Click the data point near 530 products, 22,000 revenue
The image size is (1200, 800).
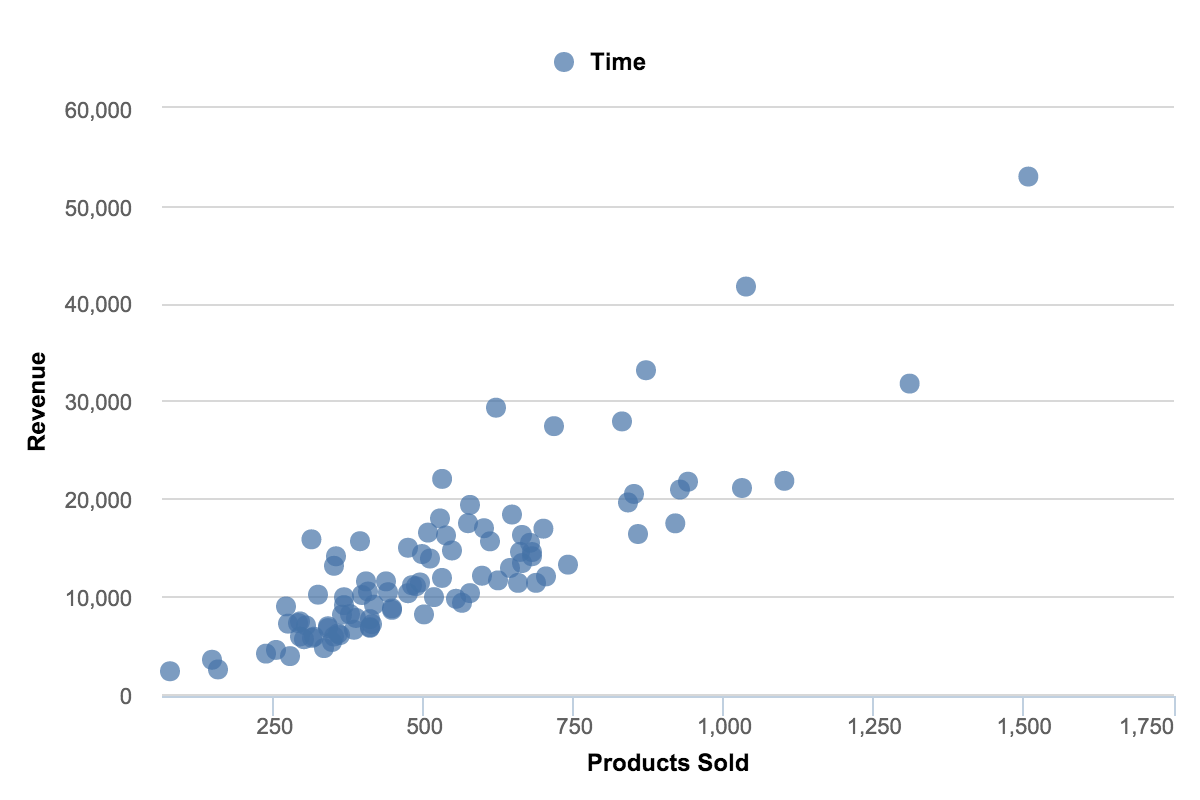click(442, 479)
